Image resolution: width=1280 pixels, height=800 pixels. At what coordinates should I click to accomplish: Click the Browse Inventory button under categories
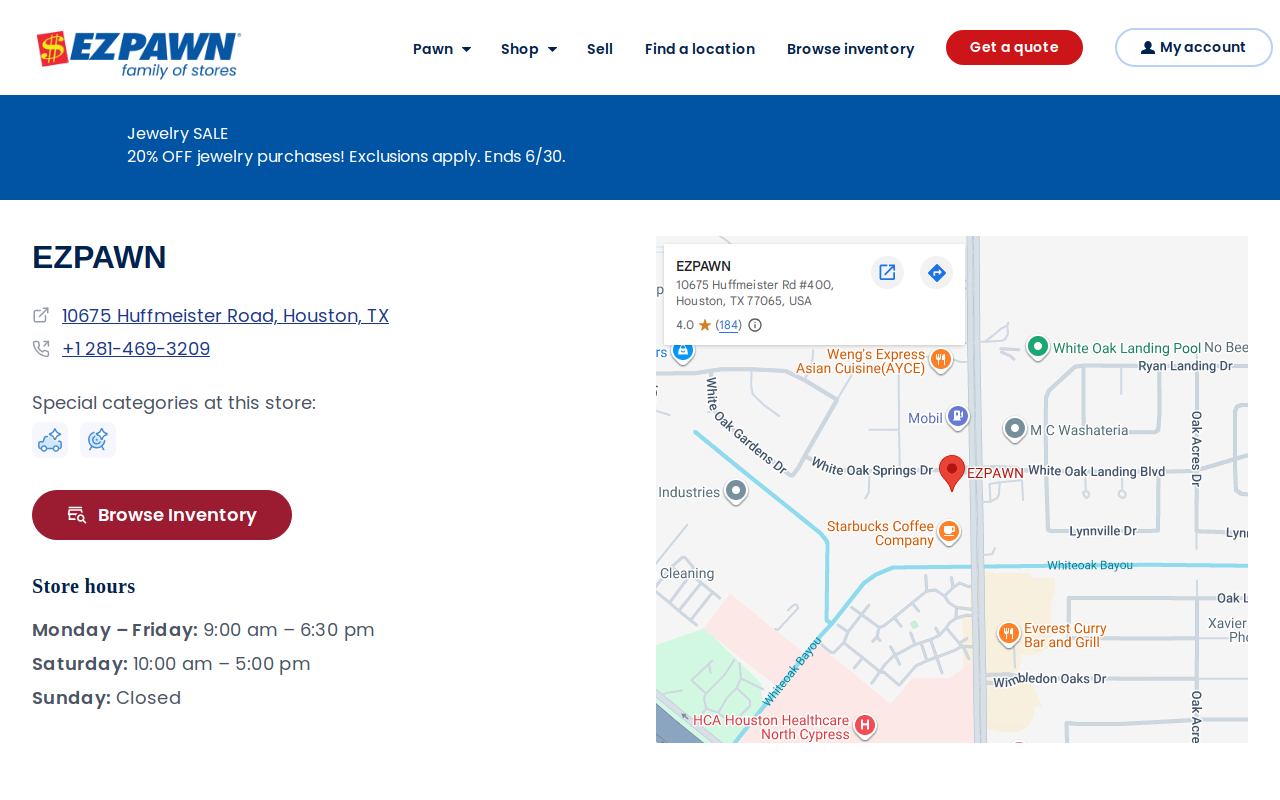click(162, 515)
